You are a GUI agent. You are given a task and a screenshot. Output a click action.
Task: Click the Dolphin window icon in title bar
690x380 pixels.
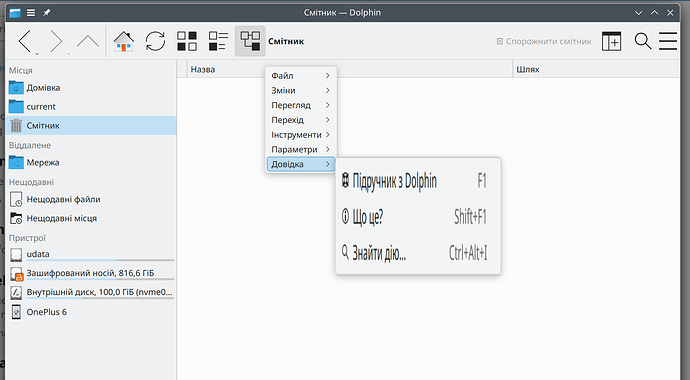[15, 13]
